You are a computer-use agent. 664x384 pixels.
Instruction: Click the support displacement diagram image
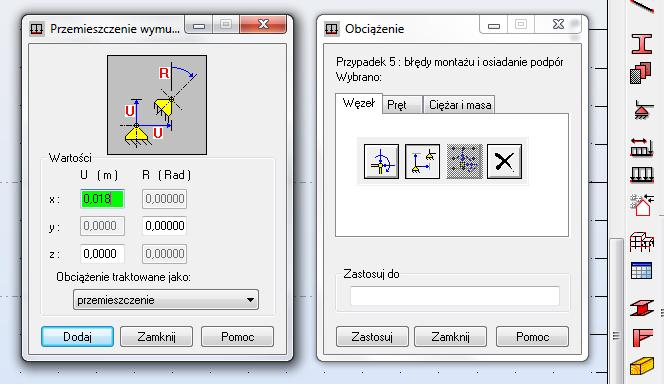(x=157, y=105)
